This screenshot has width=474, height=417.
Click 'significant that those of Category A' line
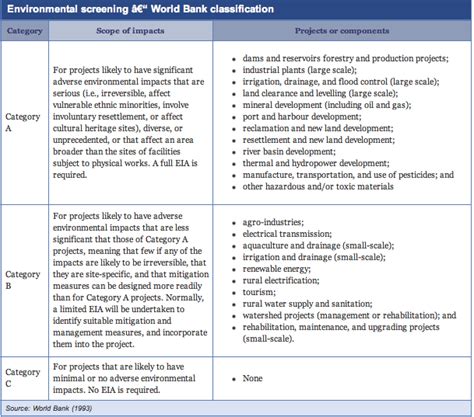120,239
